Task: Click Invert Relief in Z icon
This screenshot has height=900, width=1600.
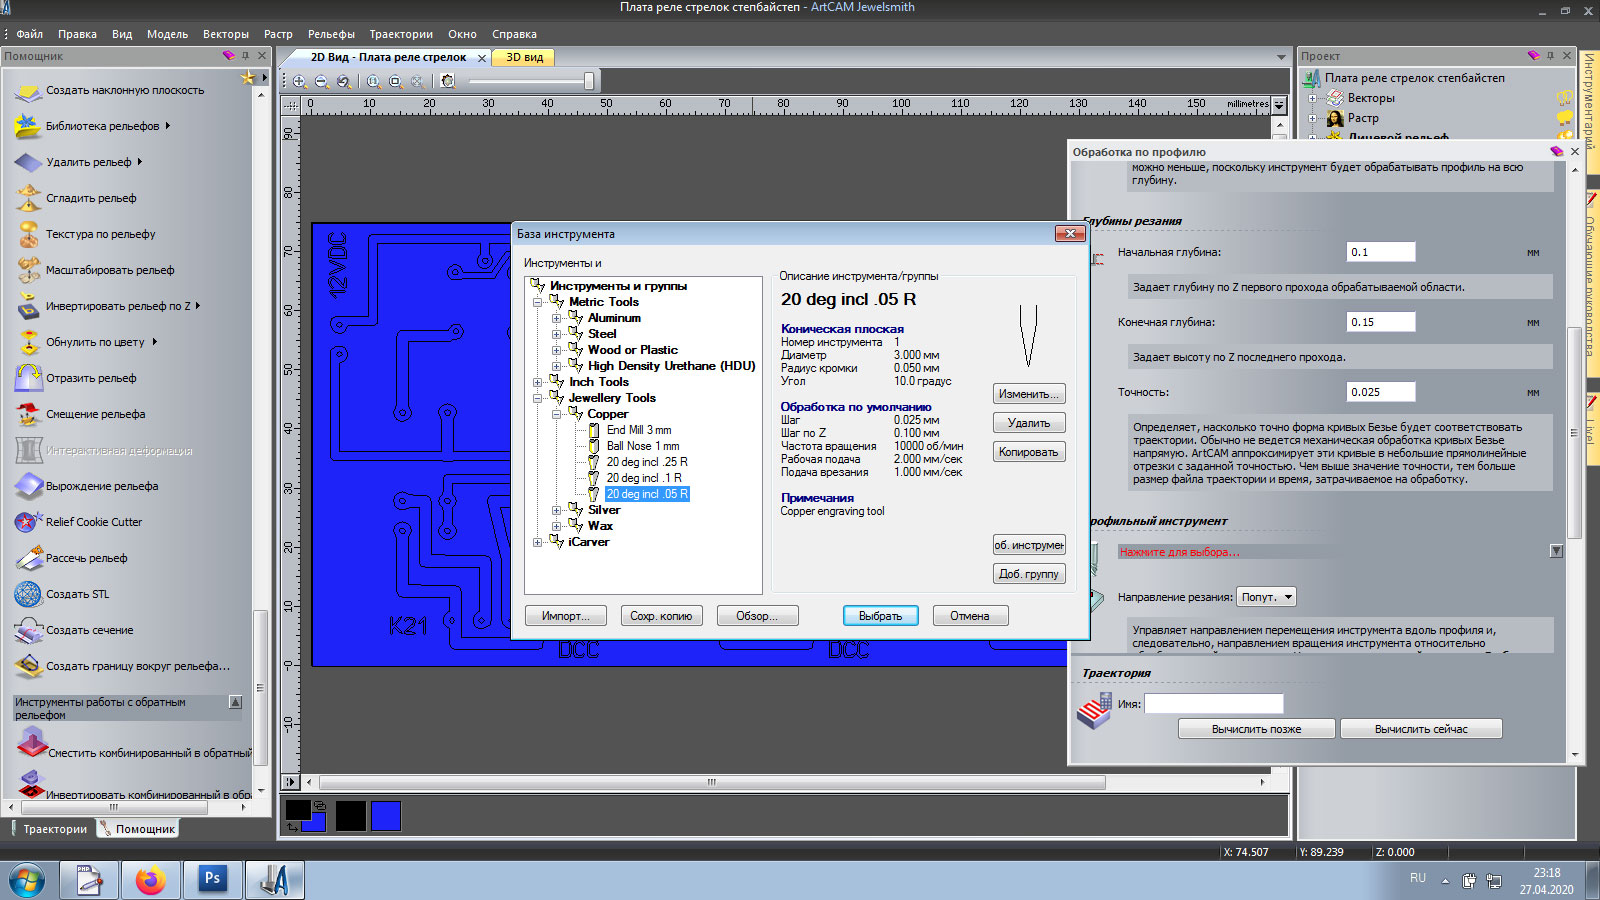Action: [28, 306]
